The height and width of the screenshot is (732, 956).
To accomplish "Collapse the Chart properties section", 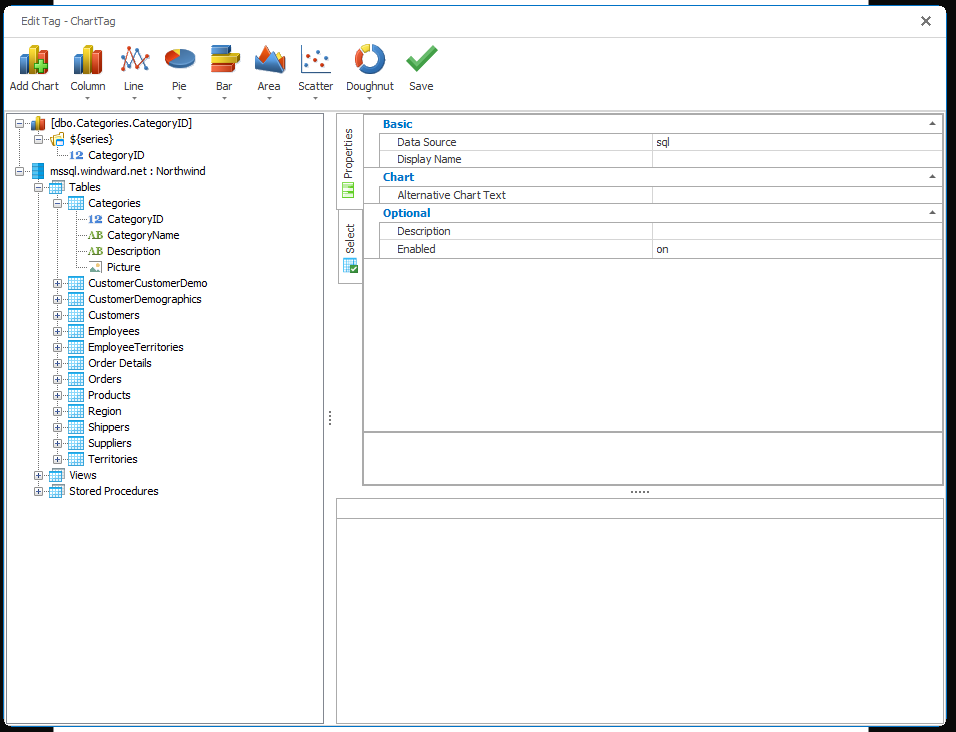I will (x=932, y=177).
